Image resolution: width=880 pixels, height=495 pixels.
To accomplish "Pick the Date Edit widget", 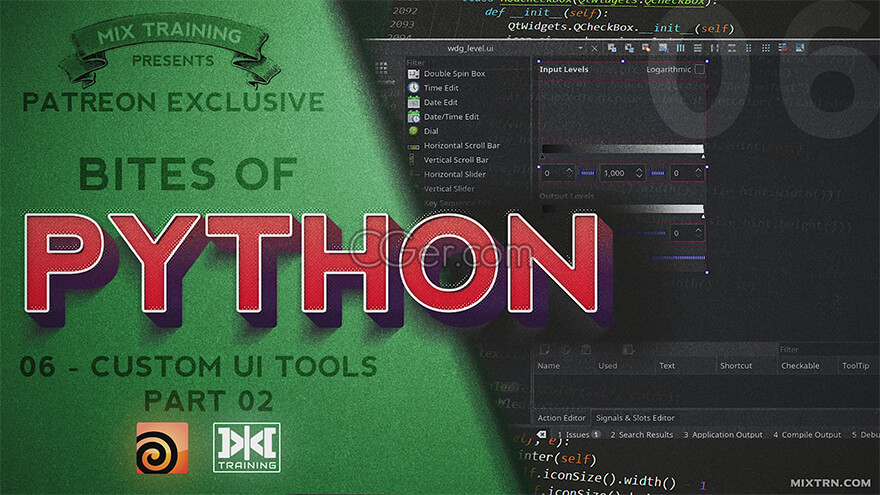I will [433, 102].
